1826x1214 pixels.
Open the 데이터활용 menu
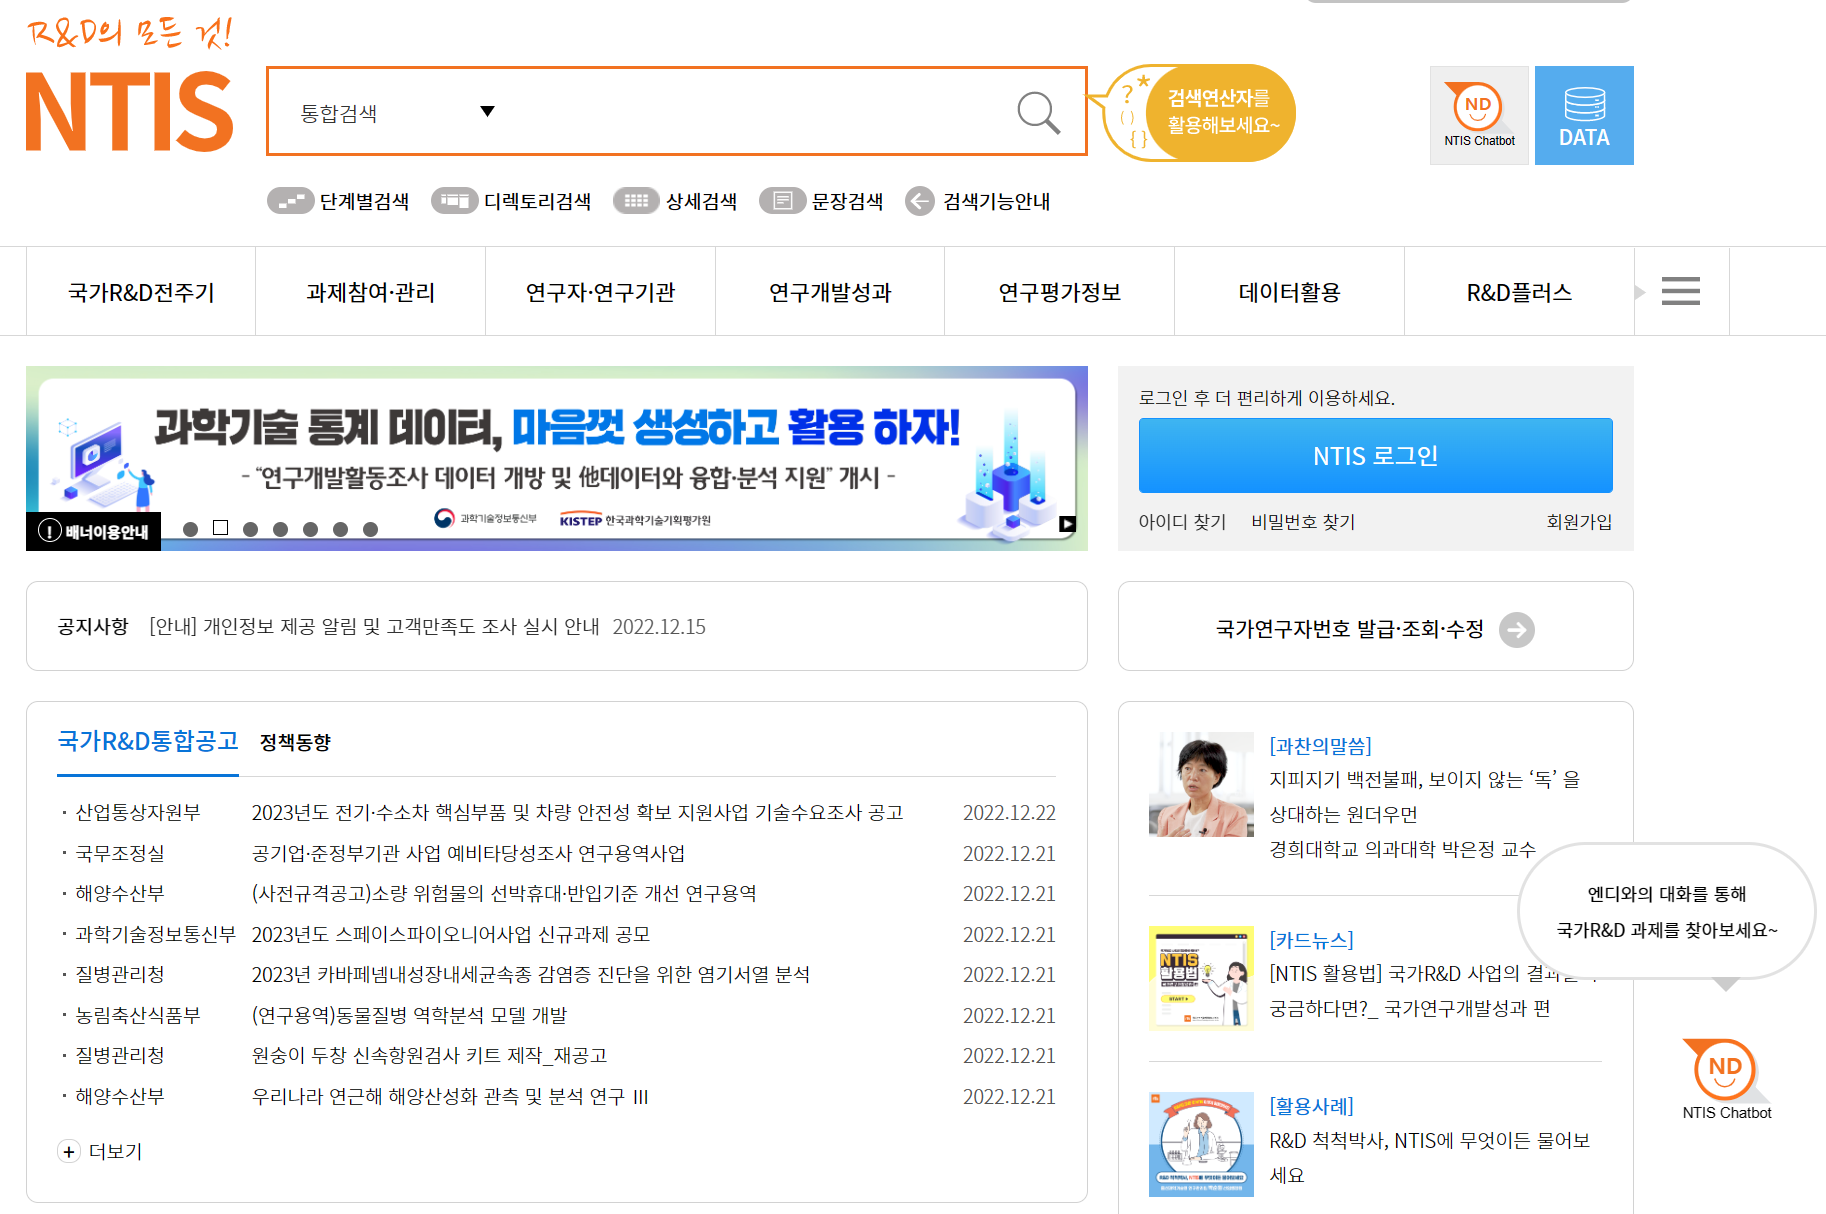[1288, 291]
